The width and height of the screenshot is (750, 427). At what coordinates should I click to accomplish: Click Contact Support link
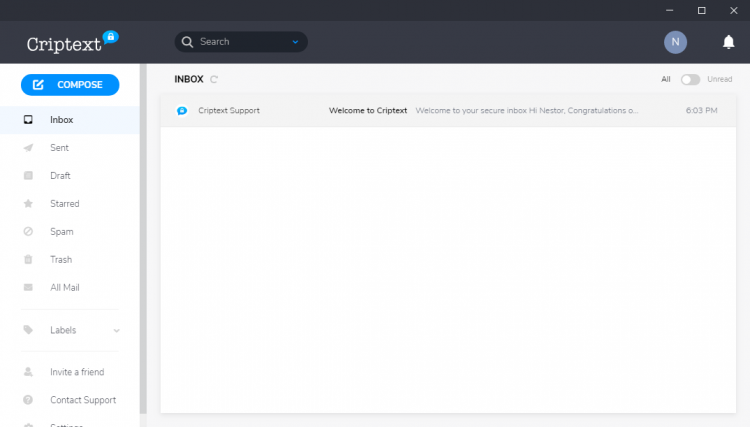83,400
